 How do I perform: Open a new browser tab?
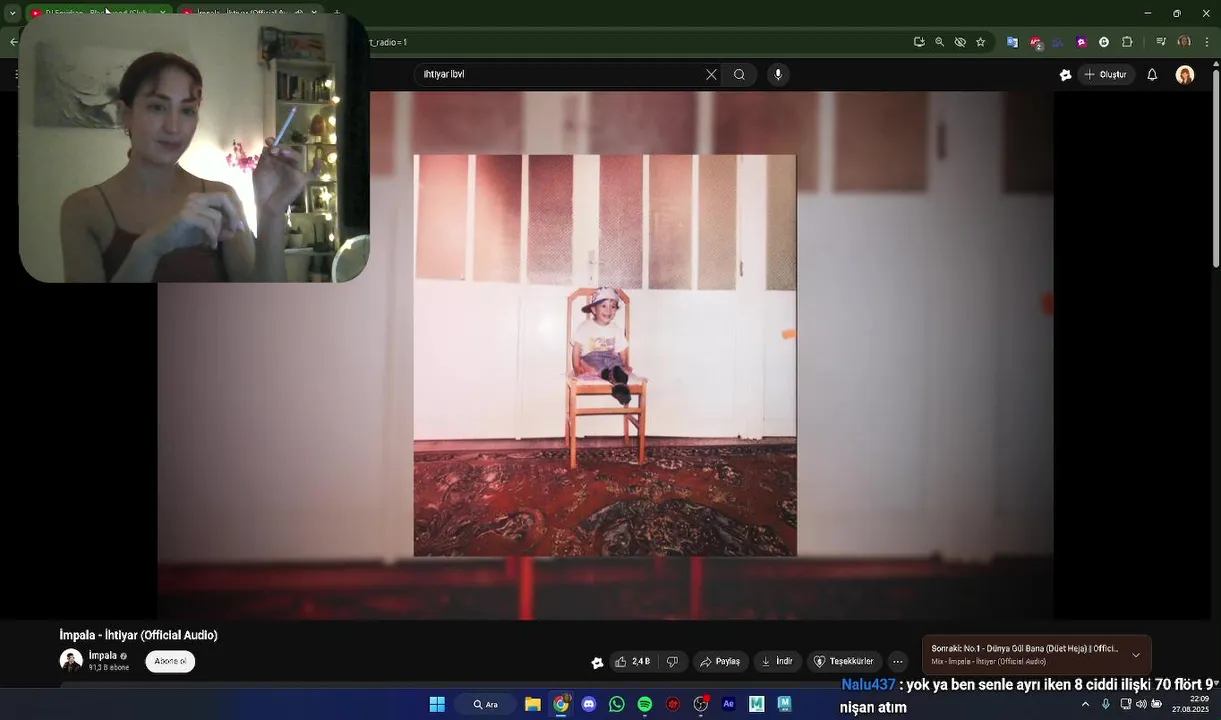pyautogui.click(x=337, y=13)
